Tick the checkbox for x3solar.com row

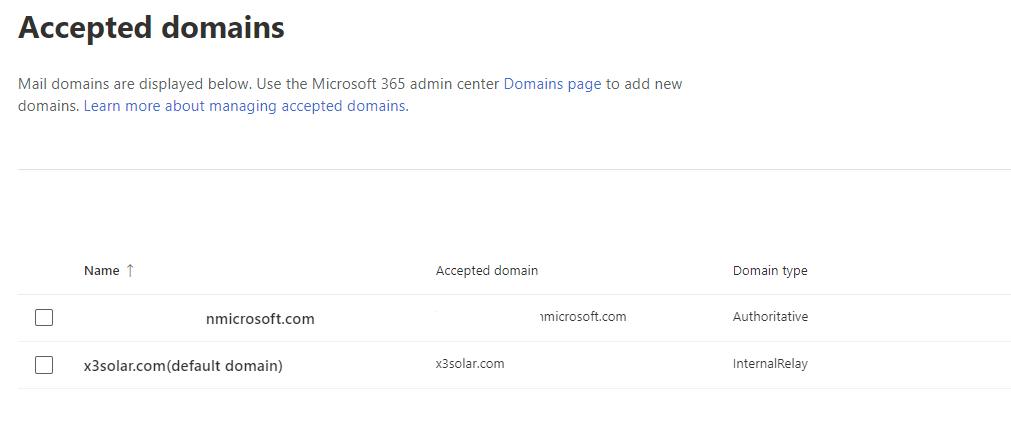coord(44,365)
